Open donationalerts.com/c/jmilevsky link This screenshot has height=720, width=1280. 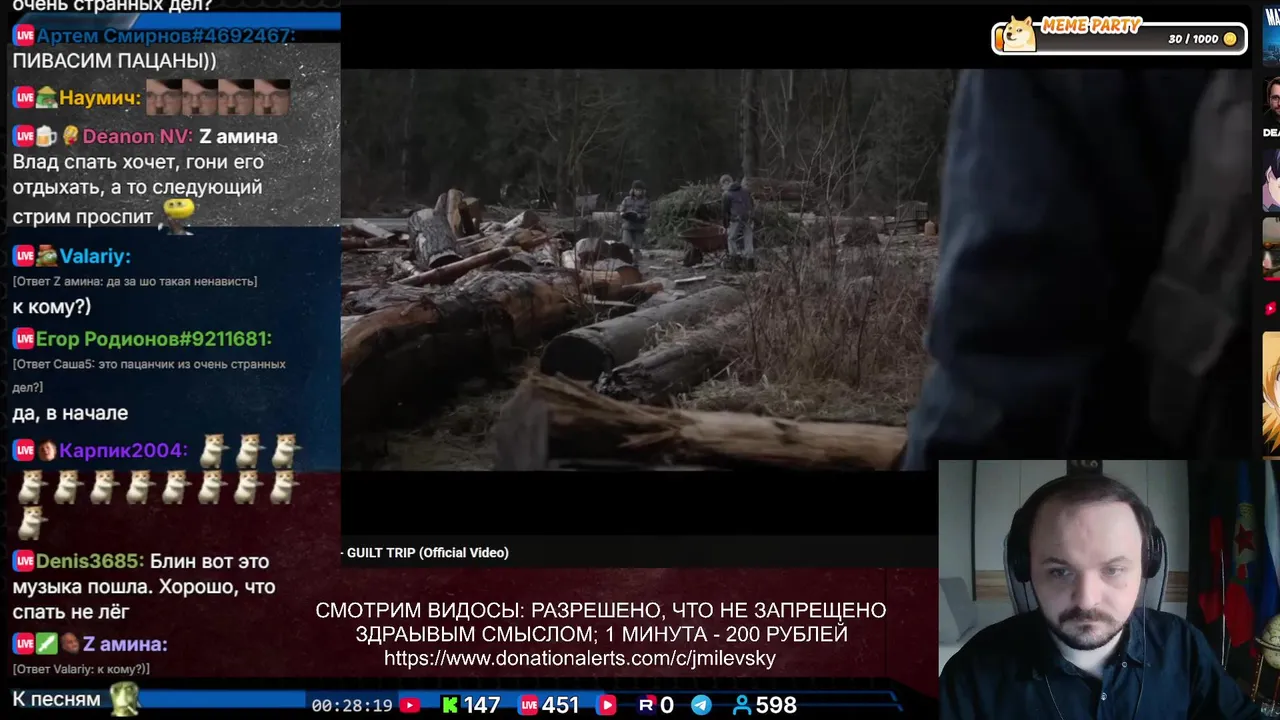point(580,658)
